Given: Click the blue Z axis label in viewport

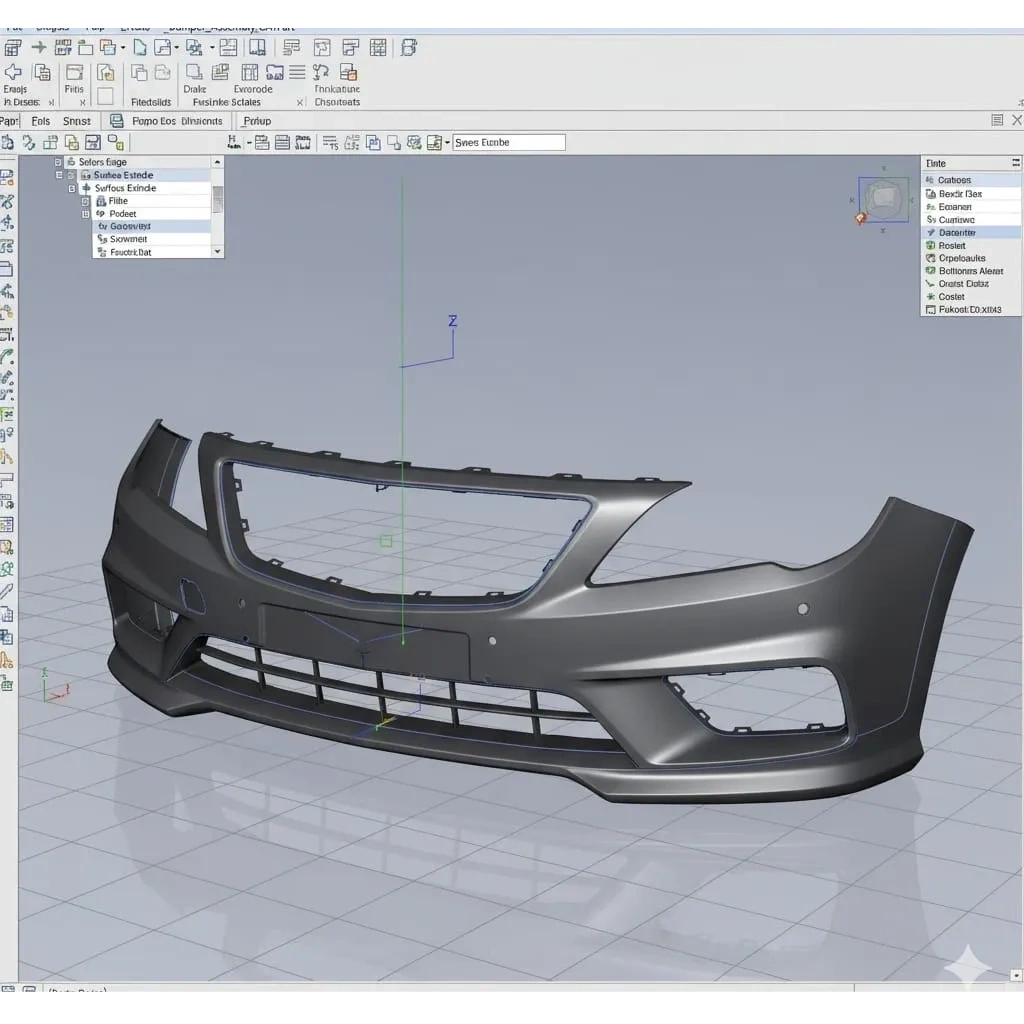Looking at the screenshot, I should 453,321.
